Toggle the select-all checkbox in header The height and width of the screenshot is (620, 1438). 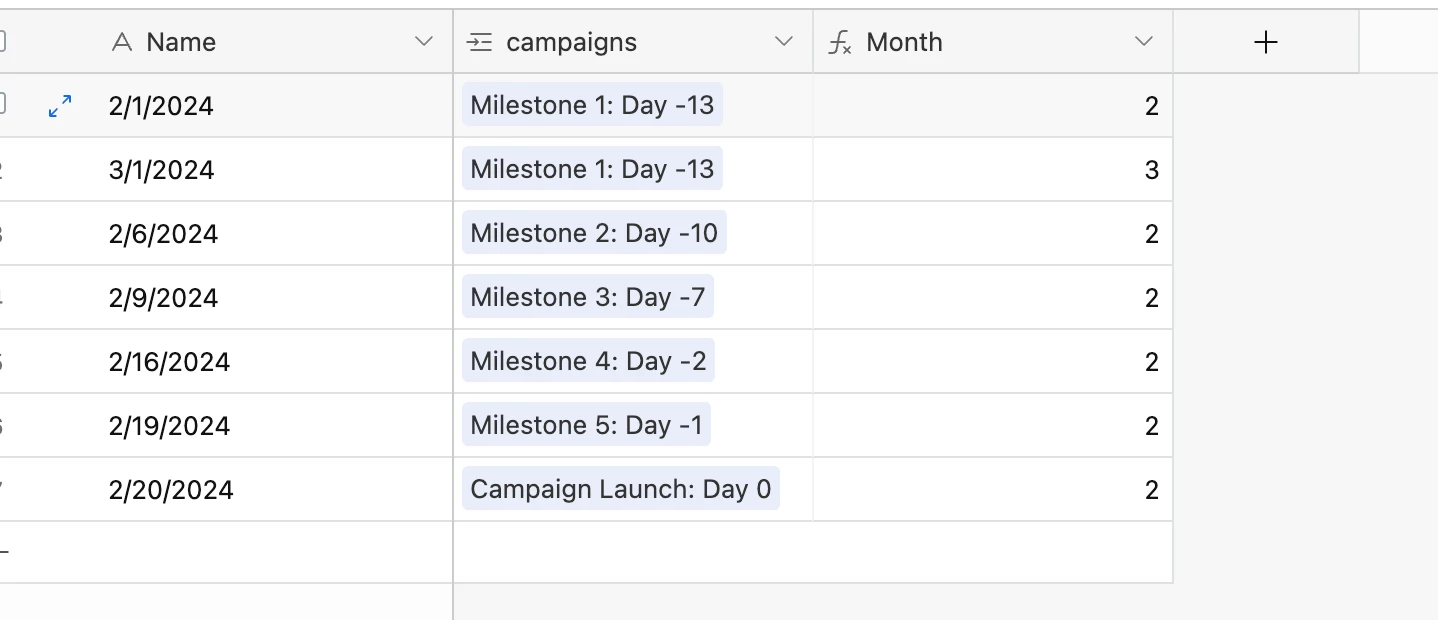tap(2, 42)
